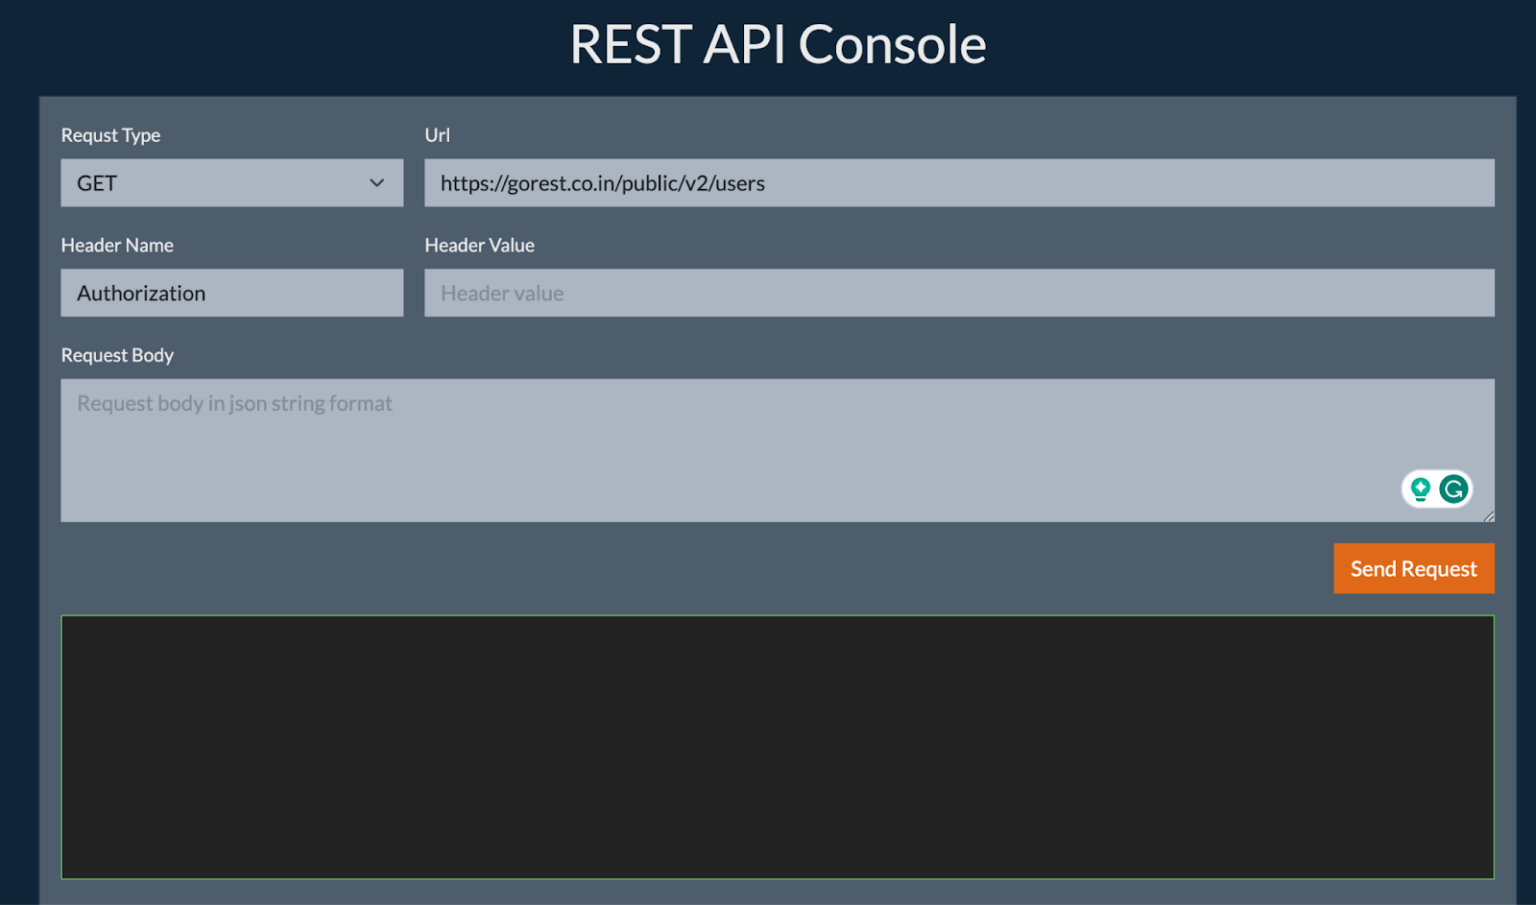Open Grammarly suggestions via the lightbulb icon
This screenshot has height=905, width=1536.
1419,489
